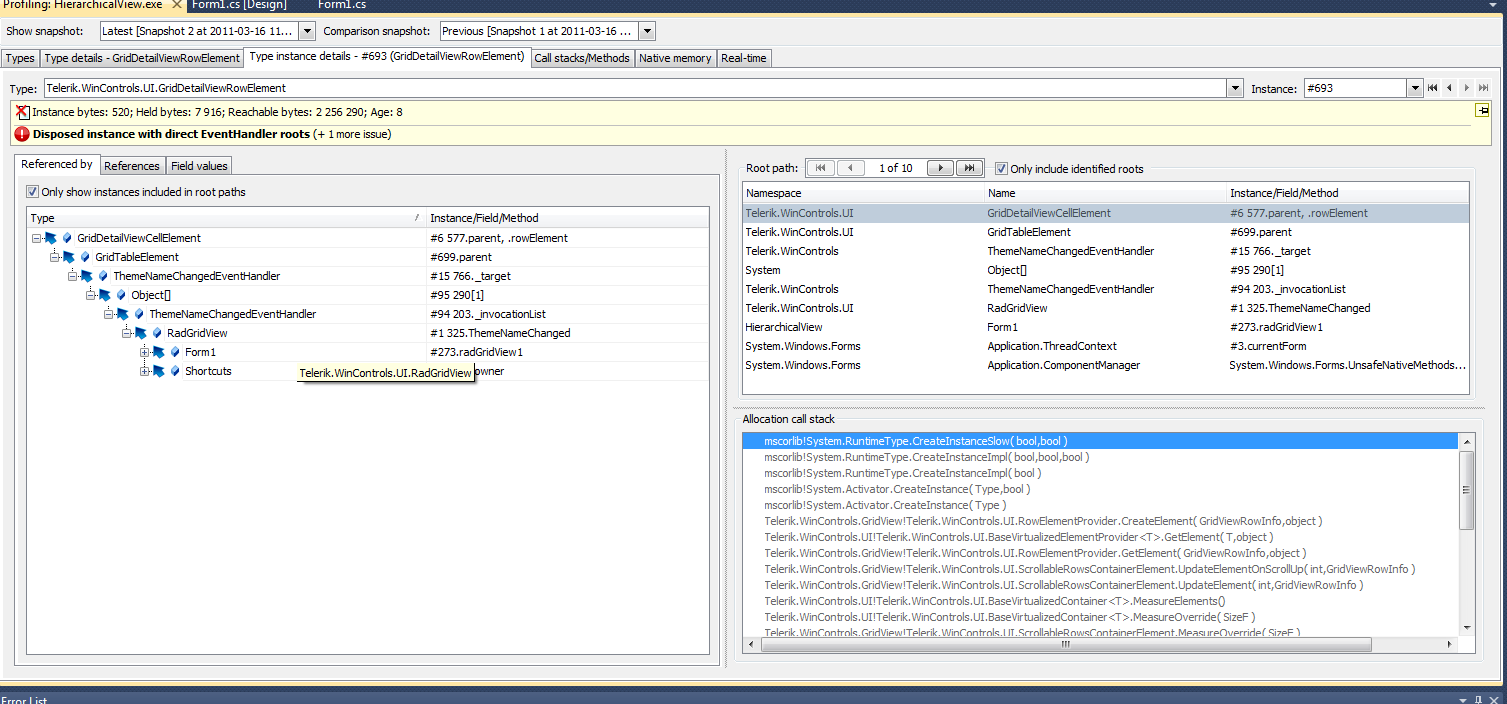Open the Show snapshot dropdown
Viewport: 1507px width, 704px height.
pos(307,32)
